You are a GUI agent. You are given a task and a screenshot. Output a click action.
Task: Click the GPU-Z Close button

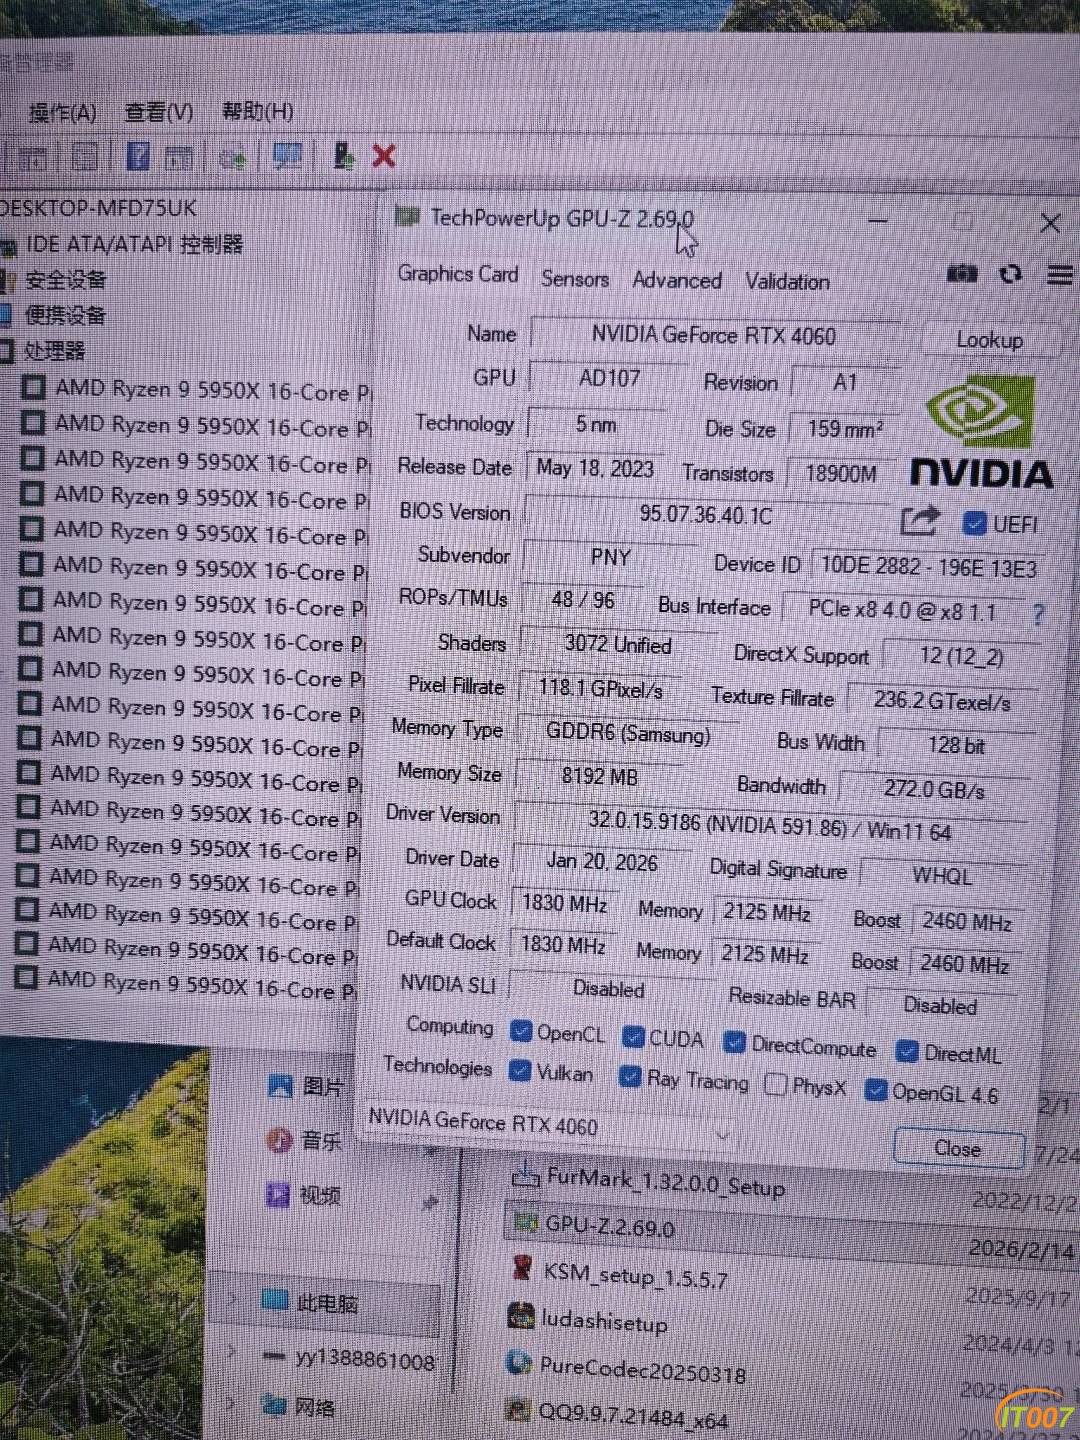(958, 1148)
